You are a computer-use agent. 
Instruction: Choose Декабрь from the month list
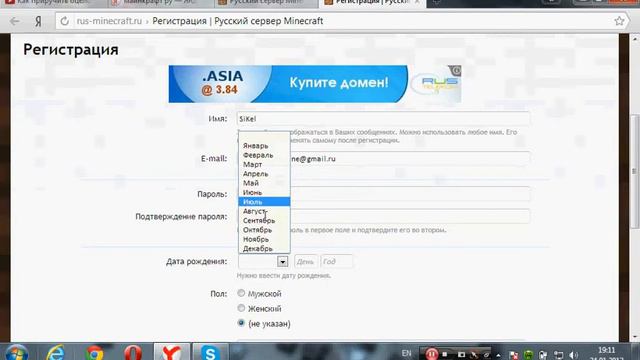pyautogui.click(x=264, y=248)
